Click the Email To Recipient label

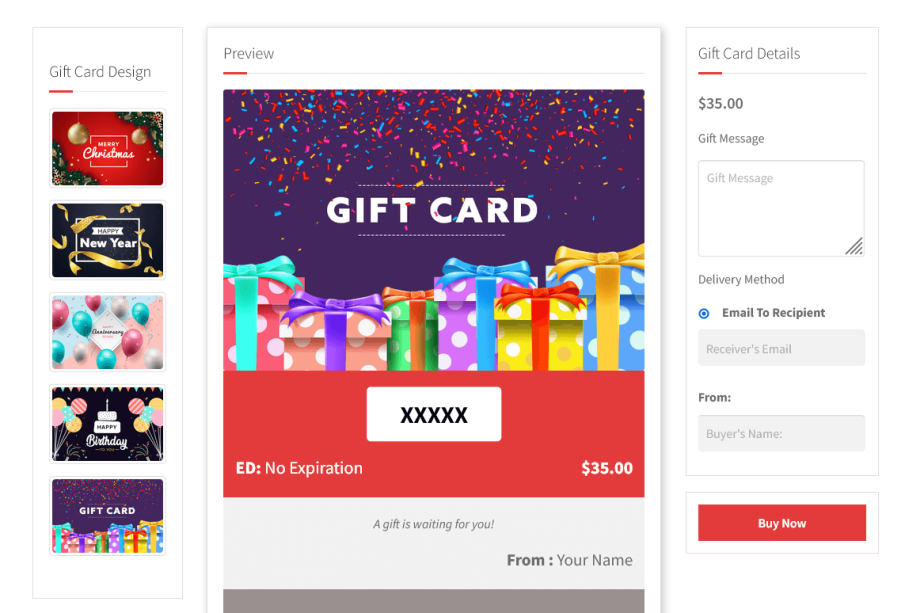pyautogui.click(x=773, y=313)
